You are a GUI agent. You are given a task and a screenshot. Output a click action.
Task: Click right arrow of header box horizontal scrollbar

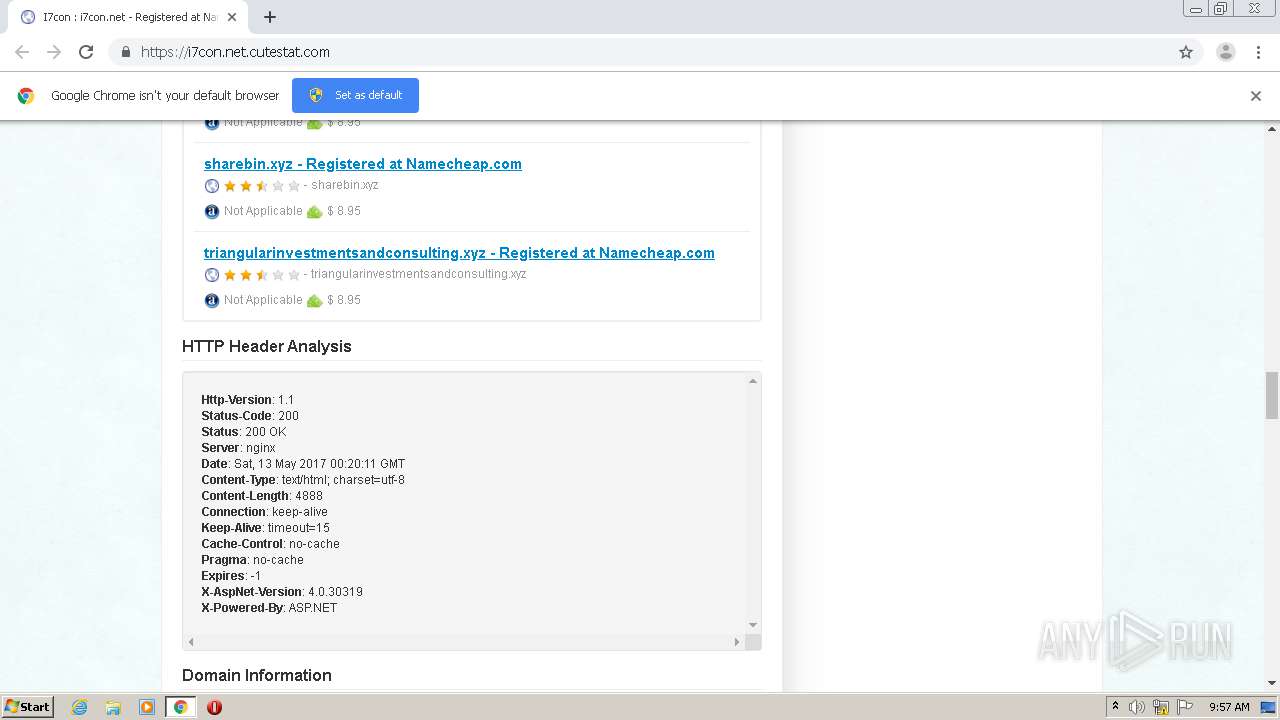tap(738, 642)
